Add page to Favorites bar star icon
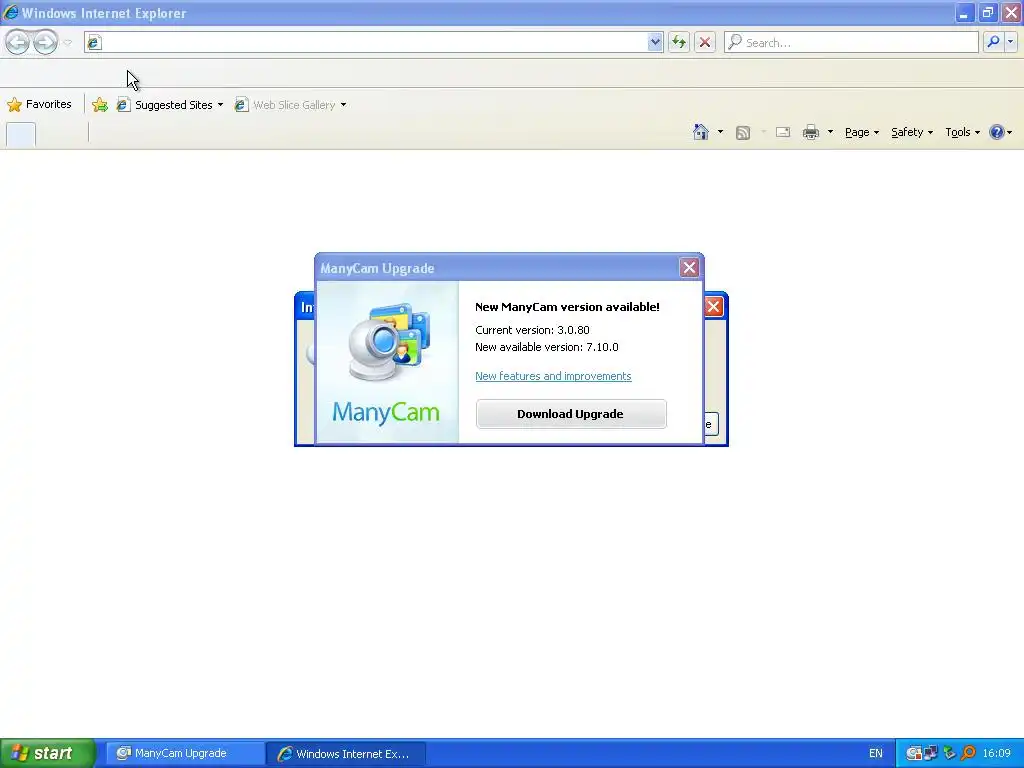The image size is (1024, 768). (100, 104)
